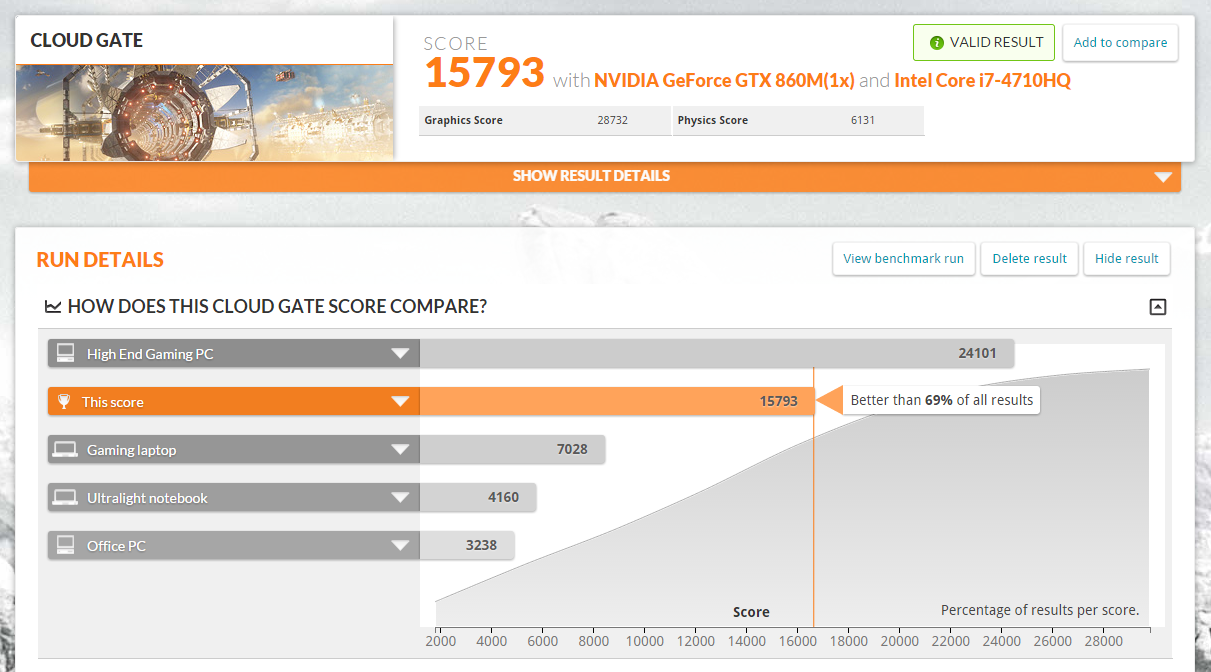1211x672 pixels.
Task: Click physics score value 6131
Action: click(x=863, y=120)
